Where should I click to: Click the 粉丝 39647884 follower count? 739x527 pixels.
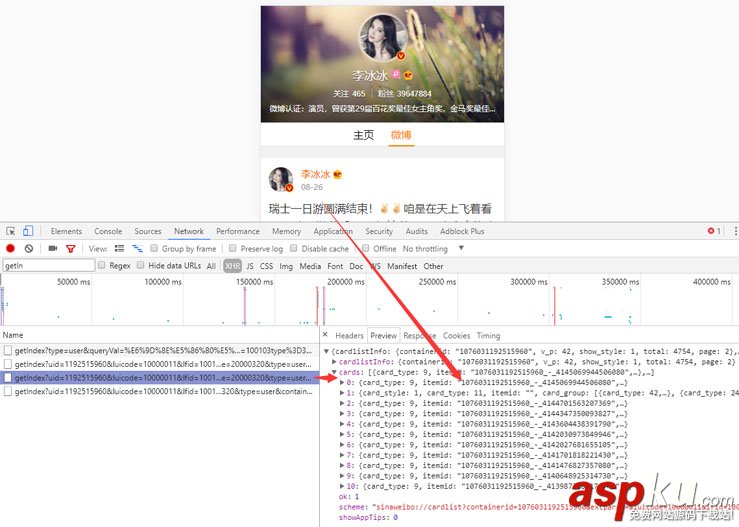(404, 93)
